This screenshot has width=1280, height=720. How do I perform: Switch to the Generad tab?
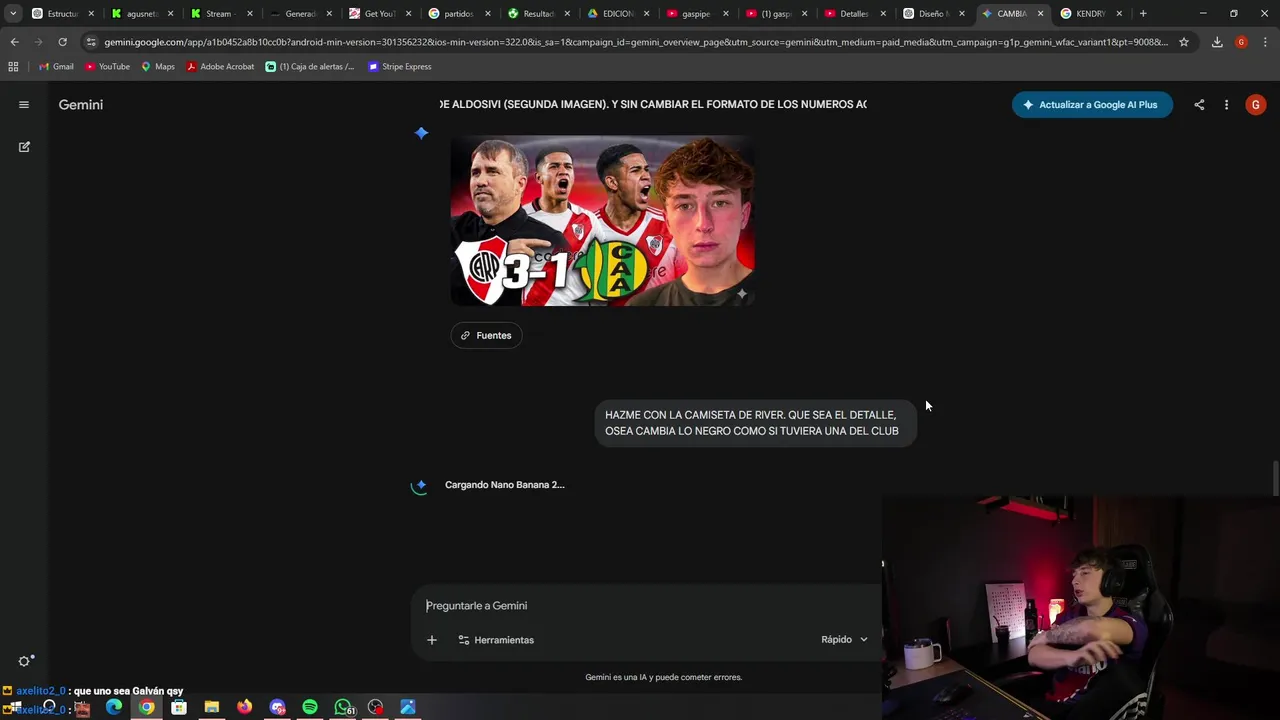tap(299, 14)
